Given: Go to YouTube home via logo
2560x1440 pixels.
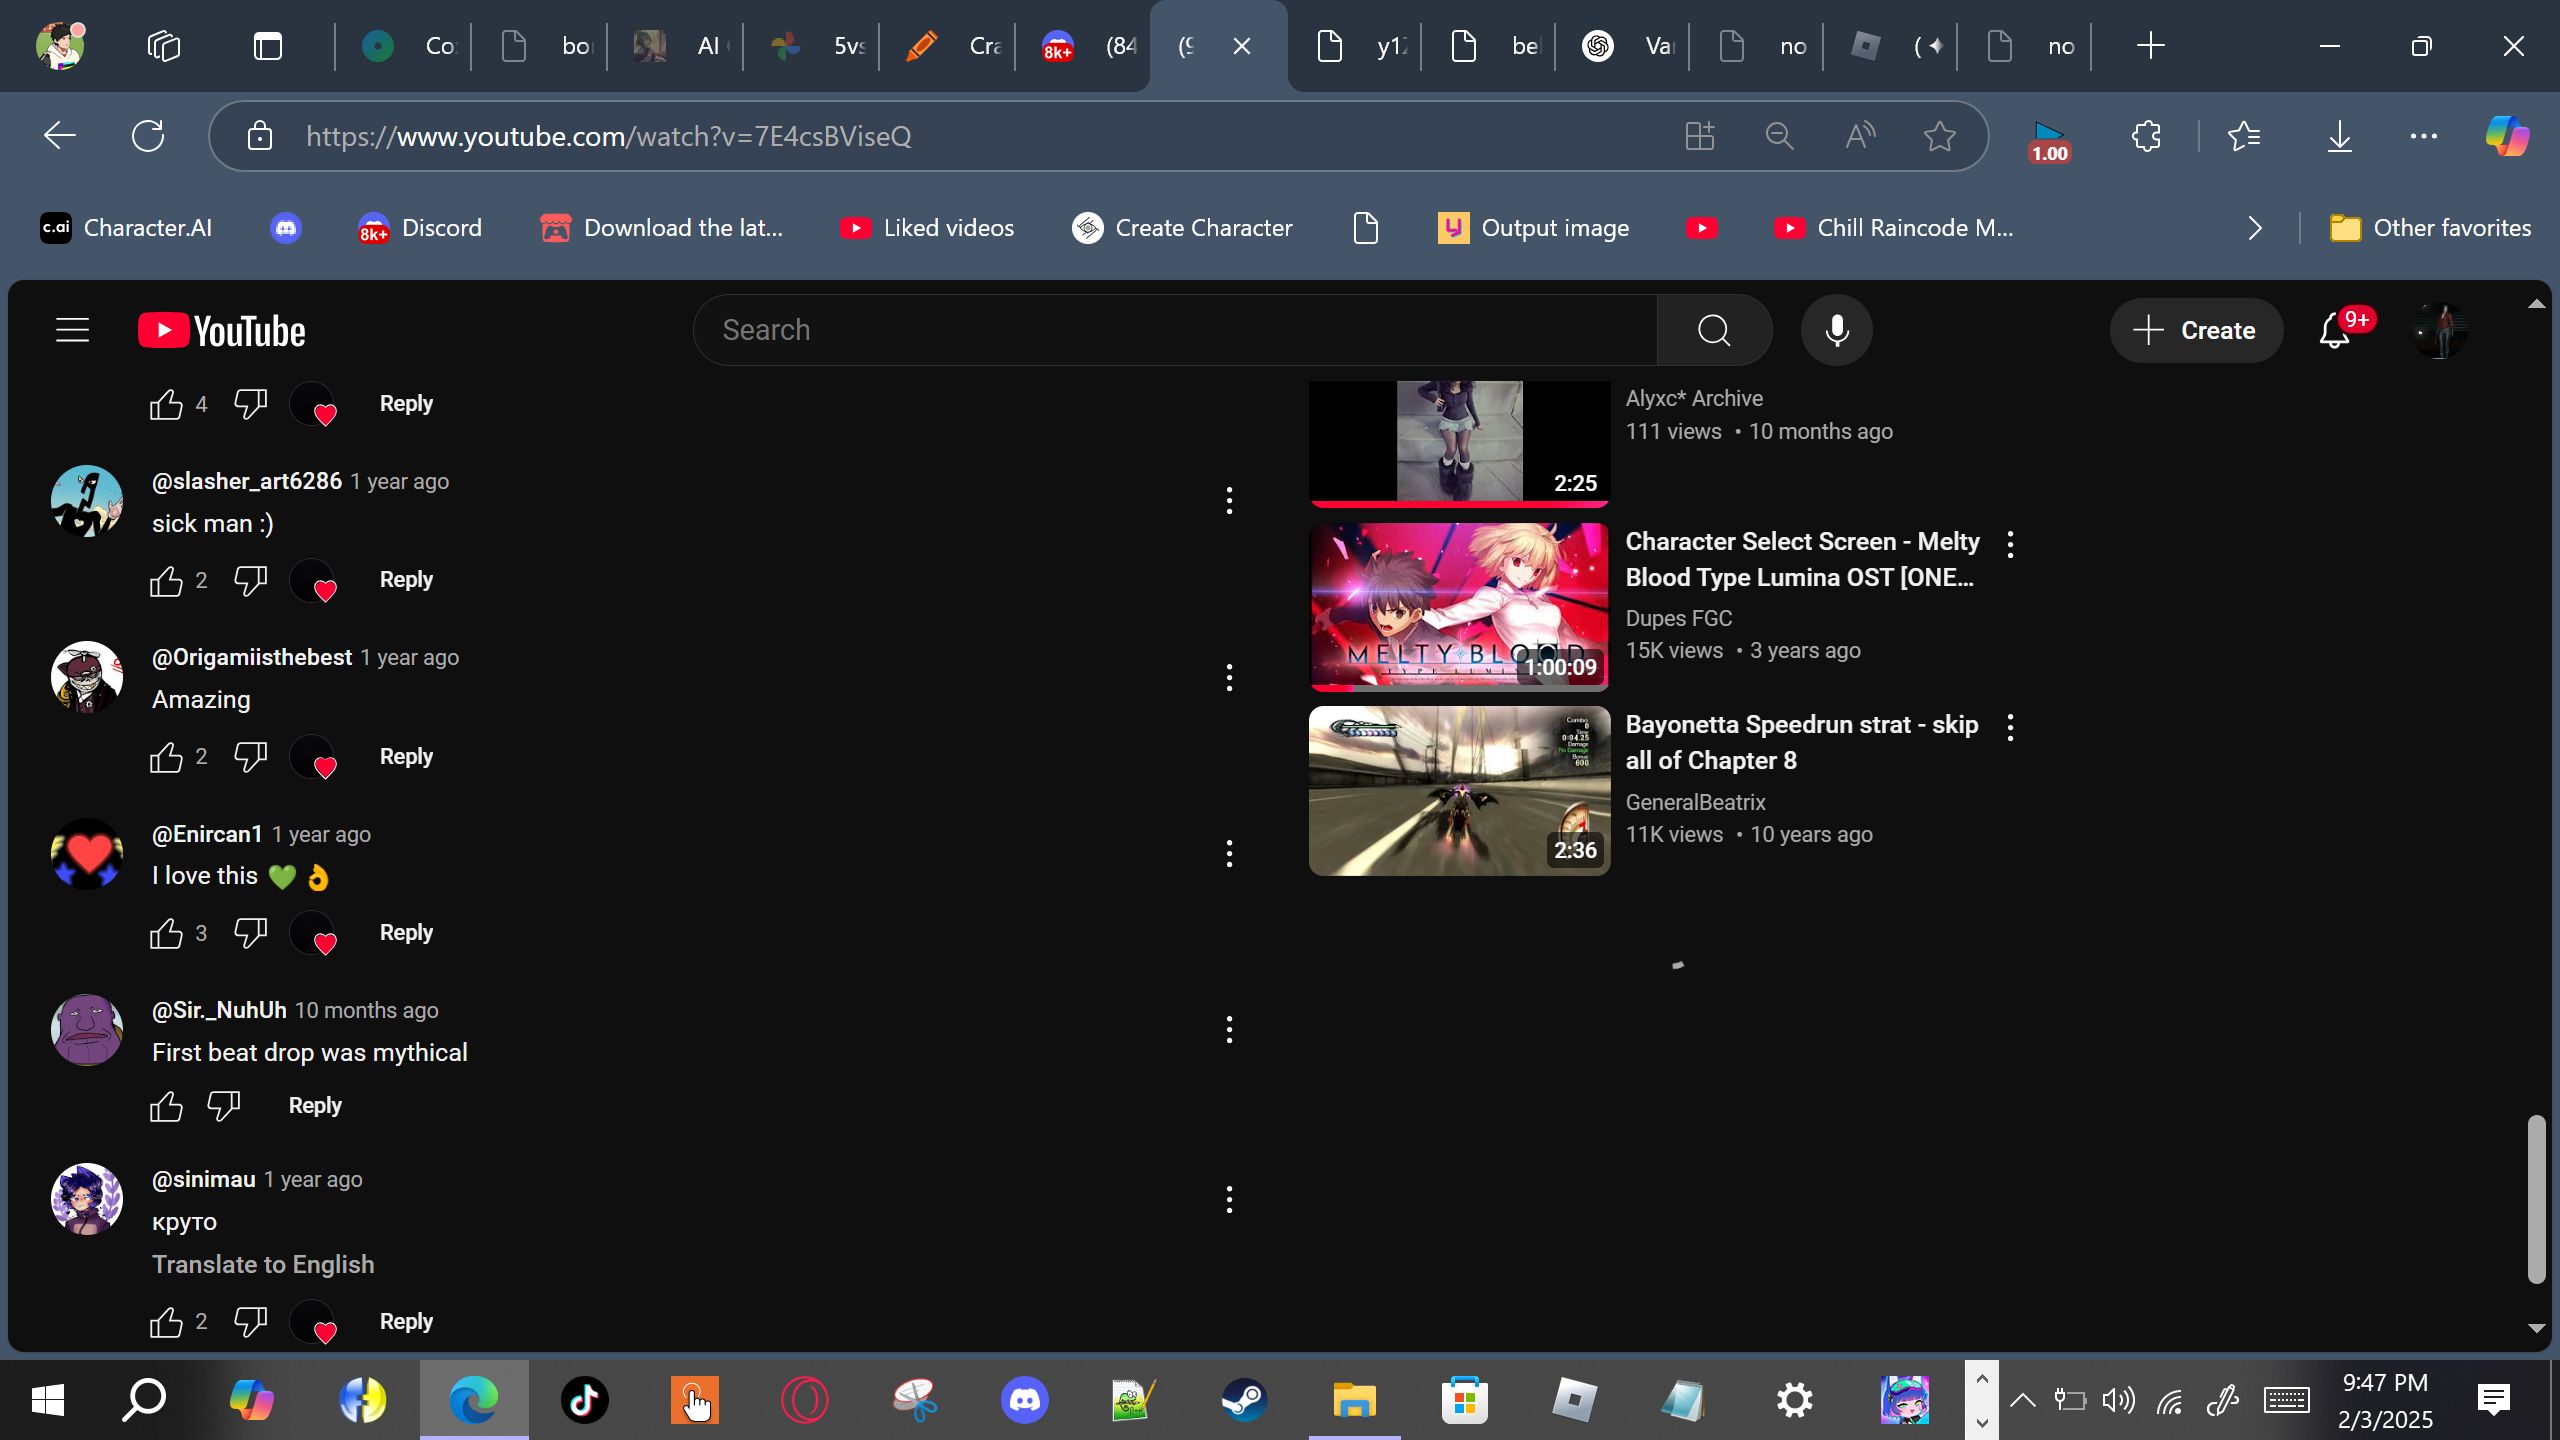Looking at the screenshot, I should (221, 331).
